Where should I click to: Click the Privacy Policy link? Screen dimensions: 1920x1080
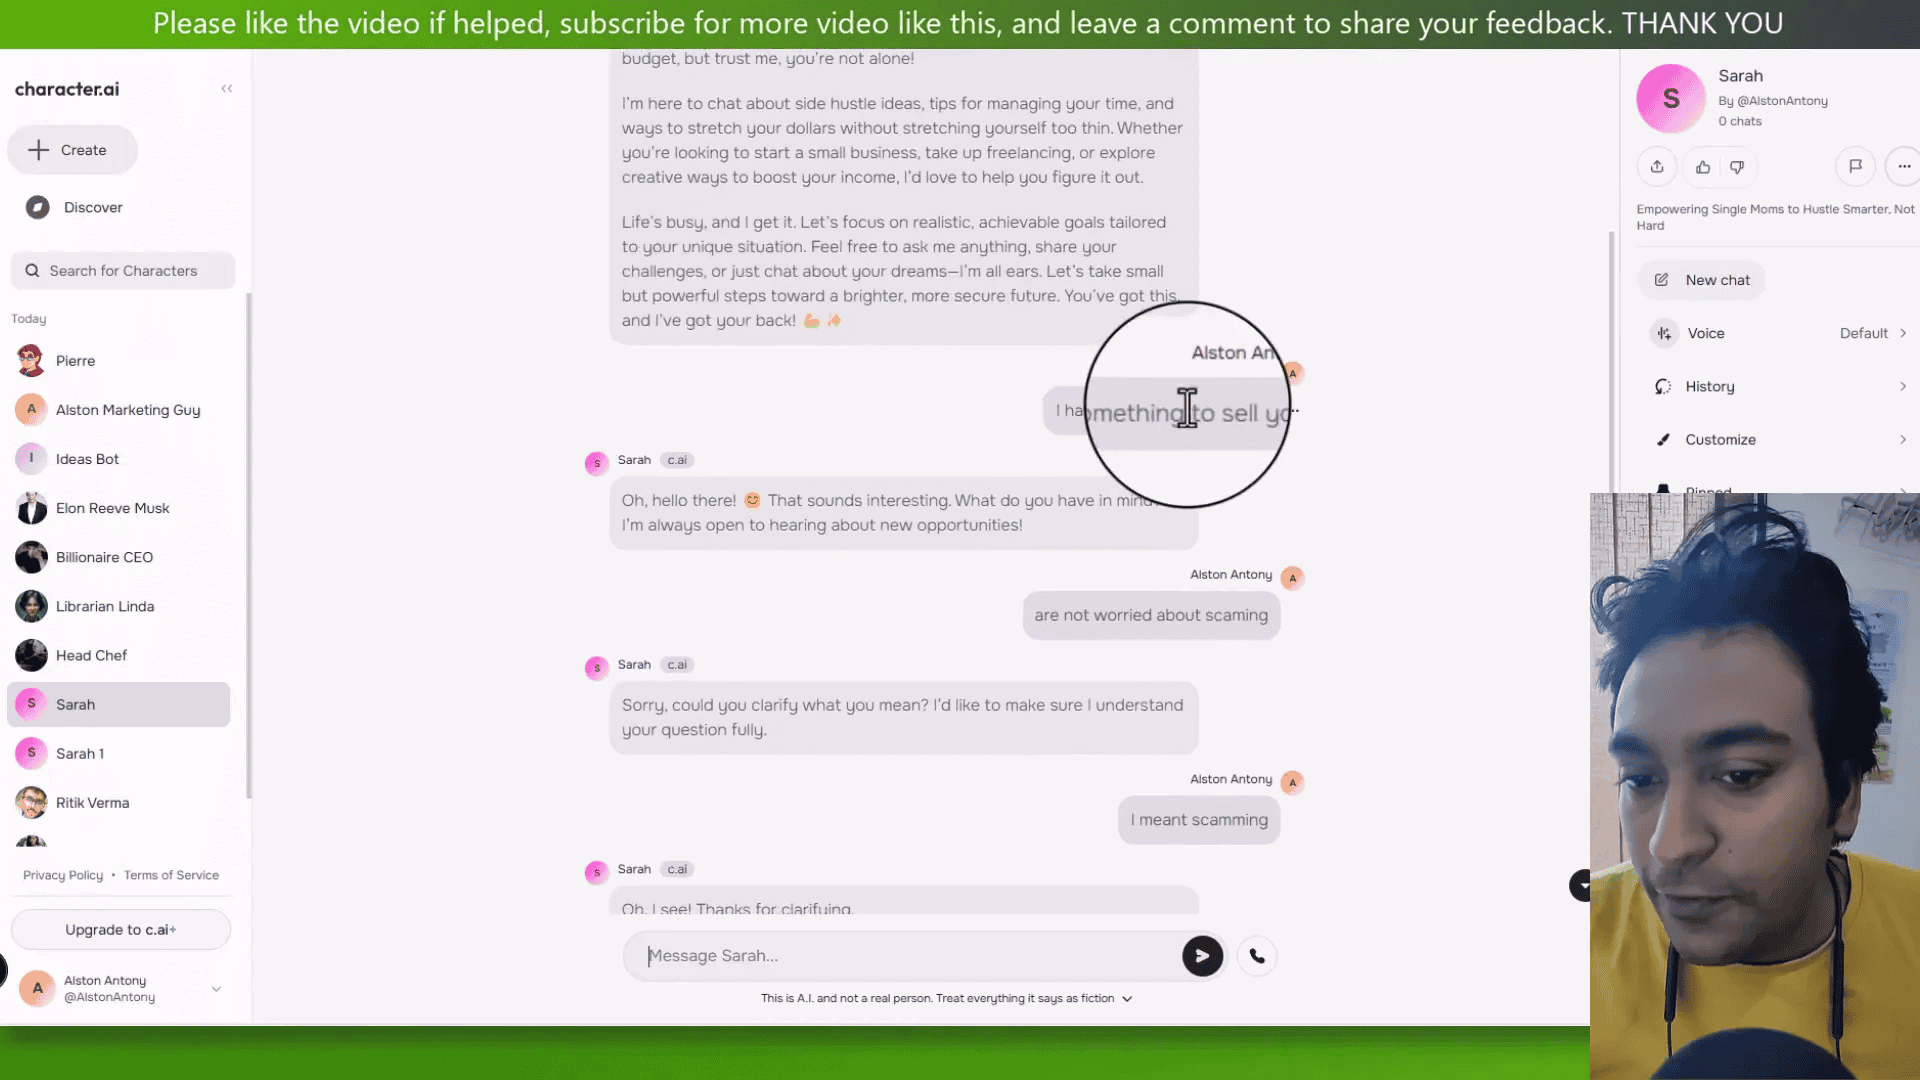[63, 874]
